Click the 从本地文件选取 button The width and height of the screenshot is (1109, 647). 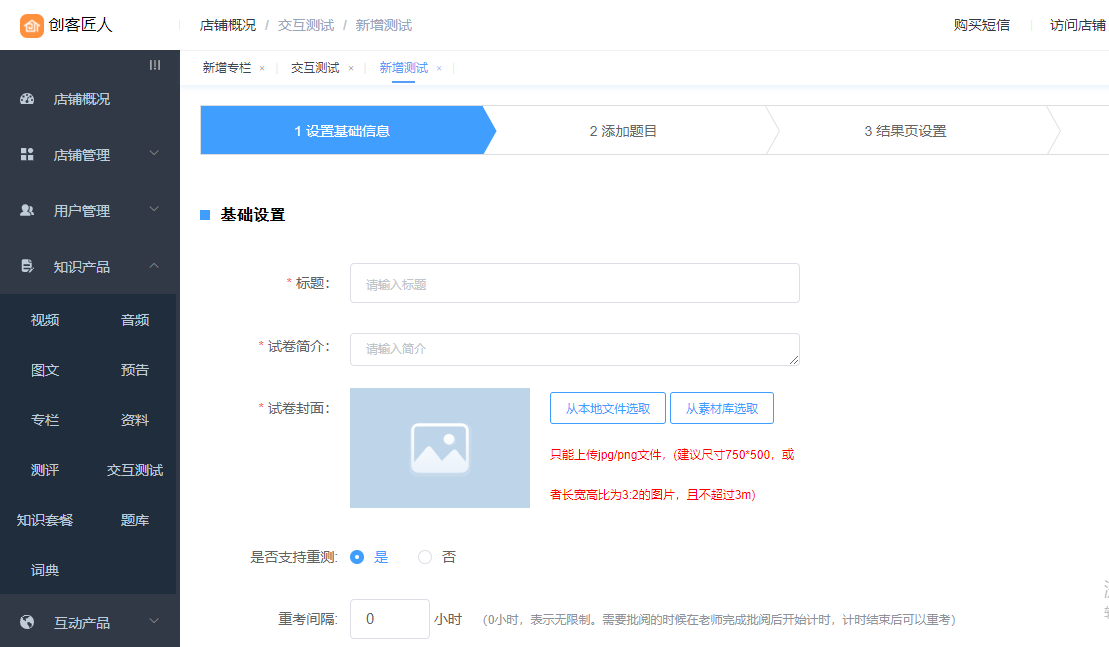608,408
